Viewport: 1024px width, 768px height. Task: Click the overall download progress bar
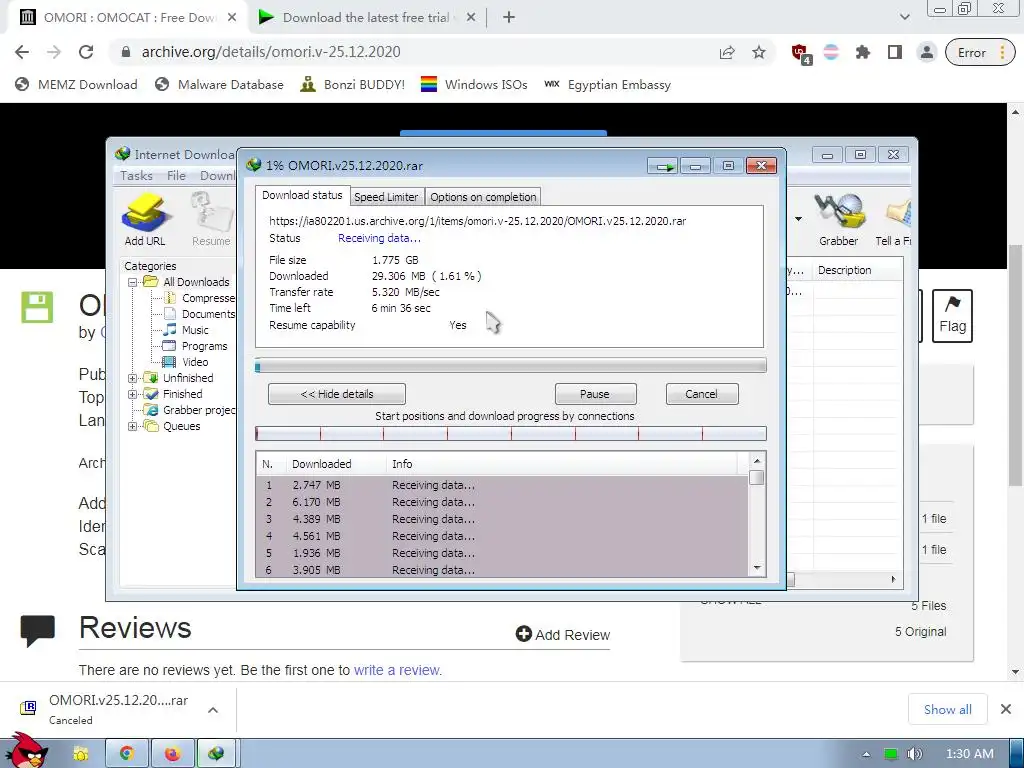pos(511,366)
